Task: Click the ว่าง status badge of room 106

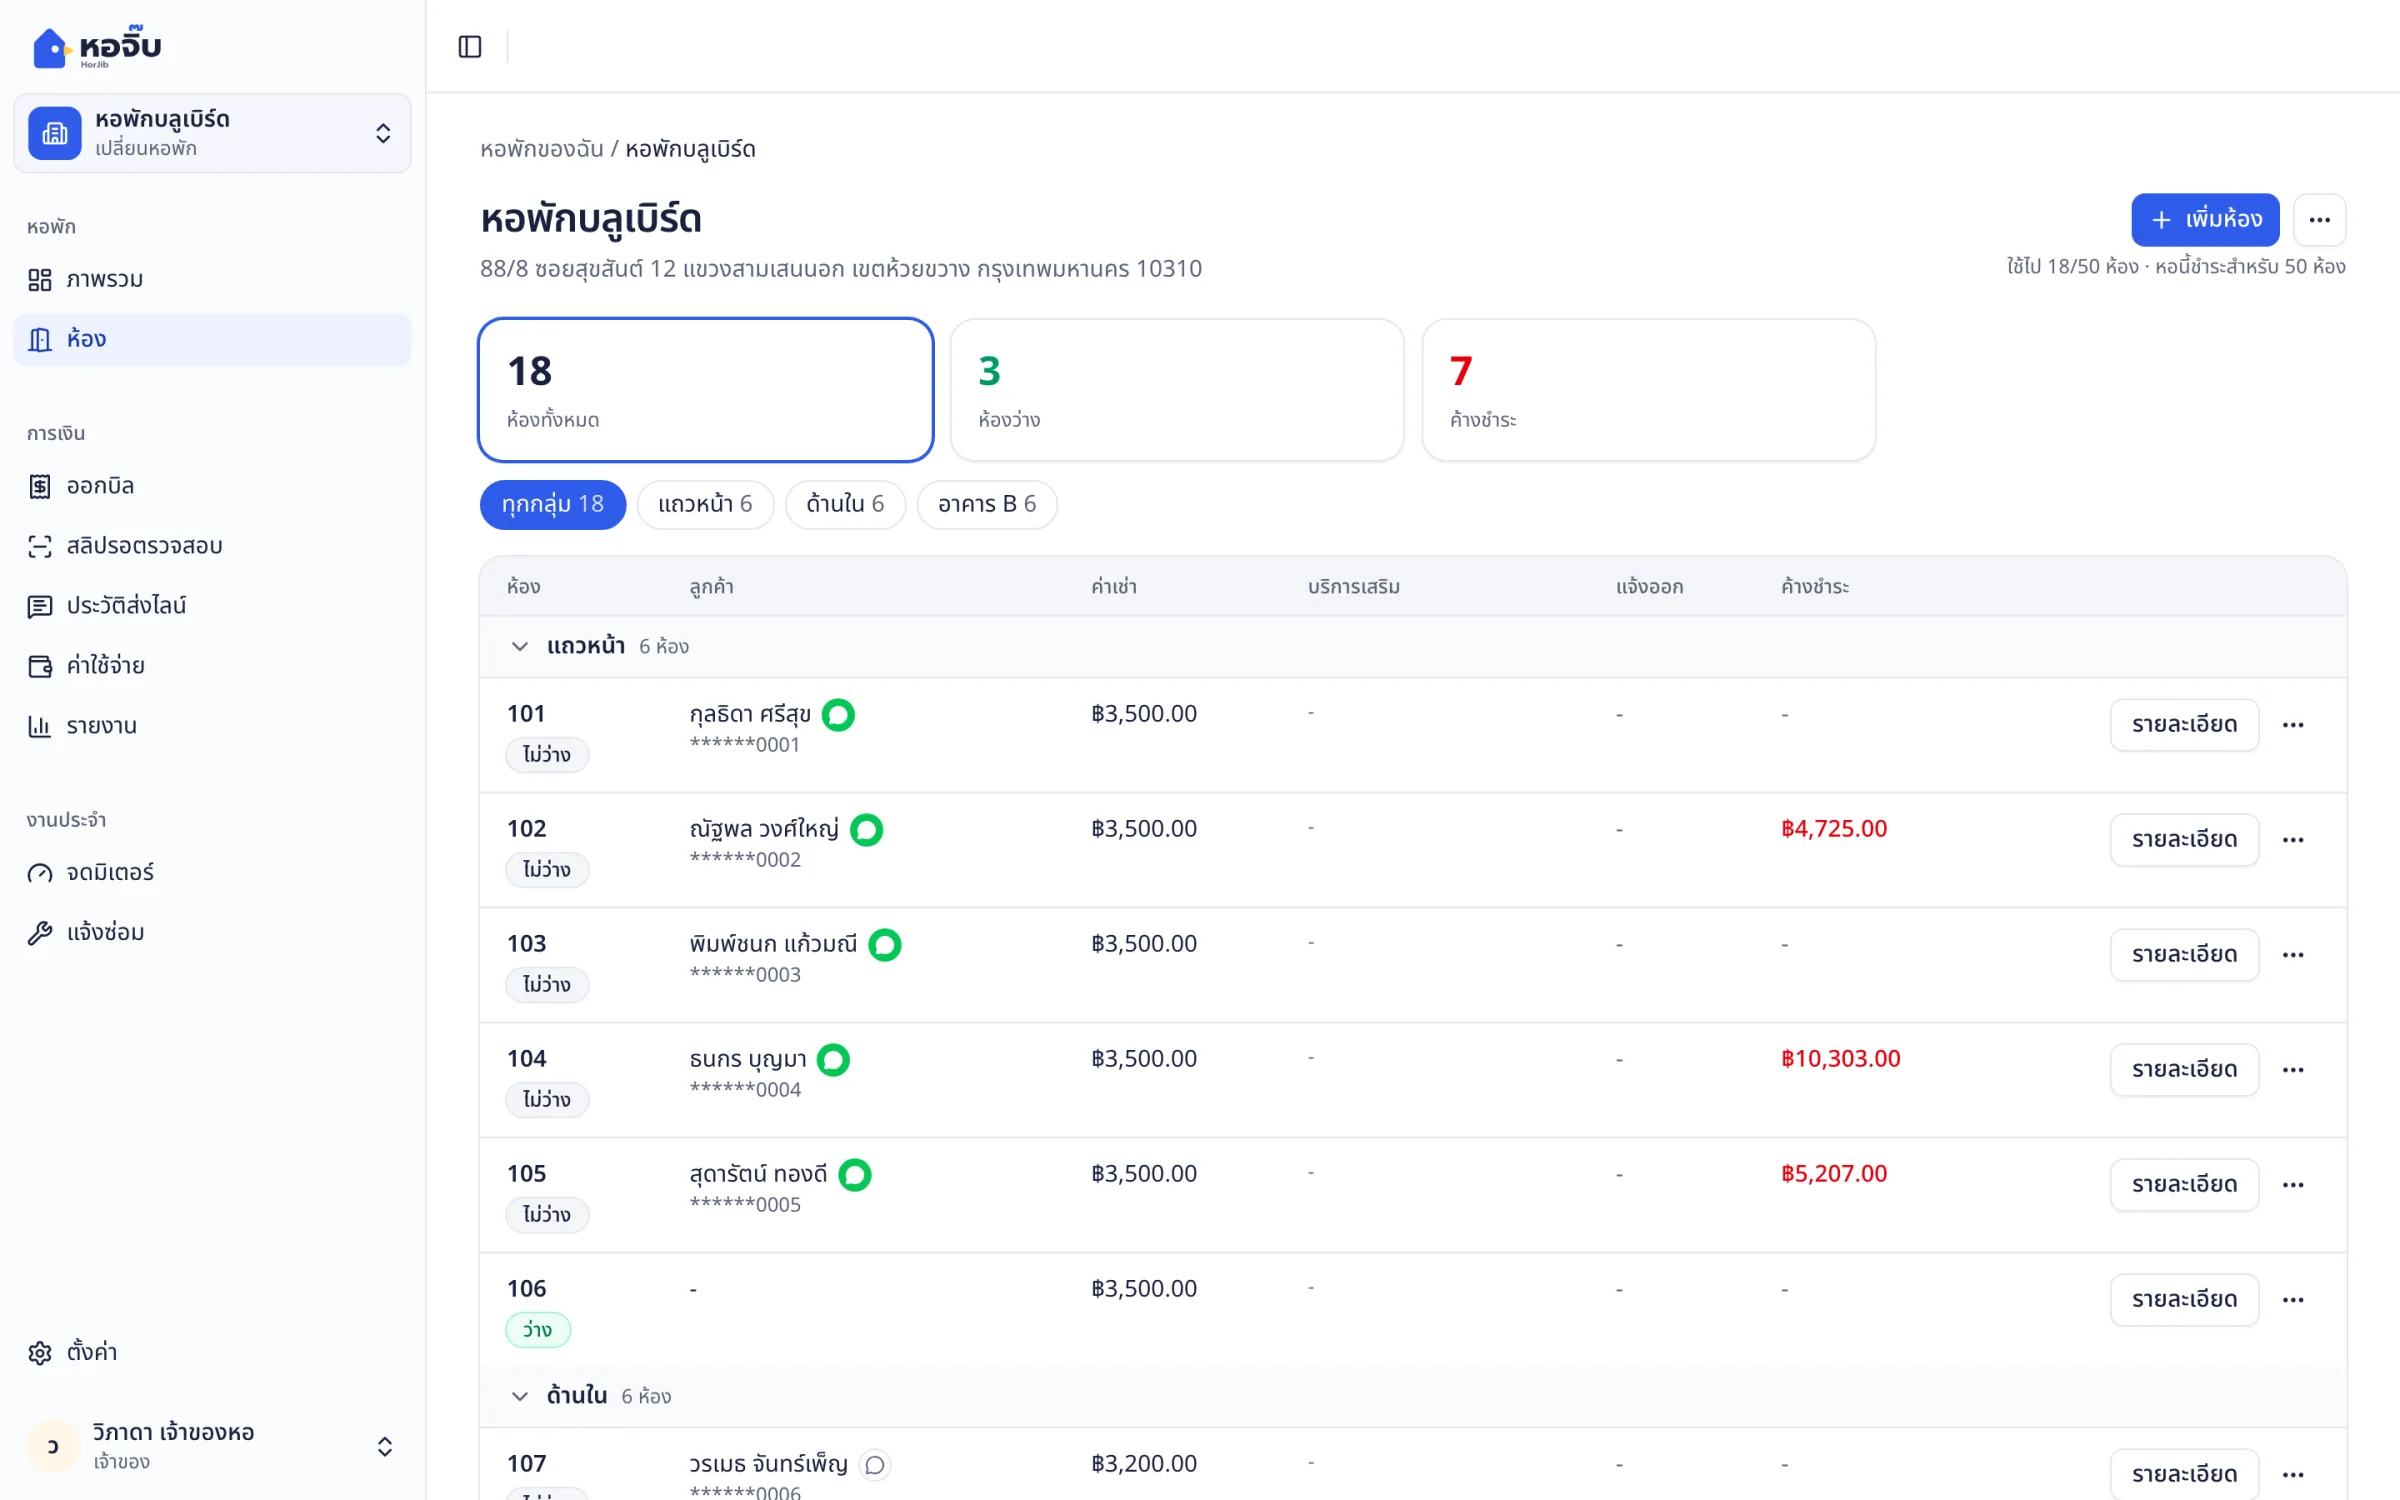Action: coord(538,1329)
